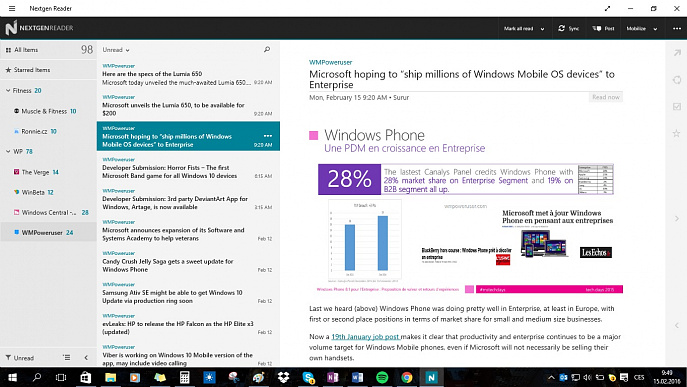
Task: Go to the next article with the right chevron
Action: coord(677,218)
